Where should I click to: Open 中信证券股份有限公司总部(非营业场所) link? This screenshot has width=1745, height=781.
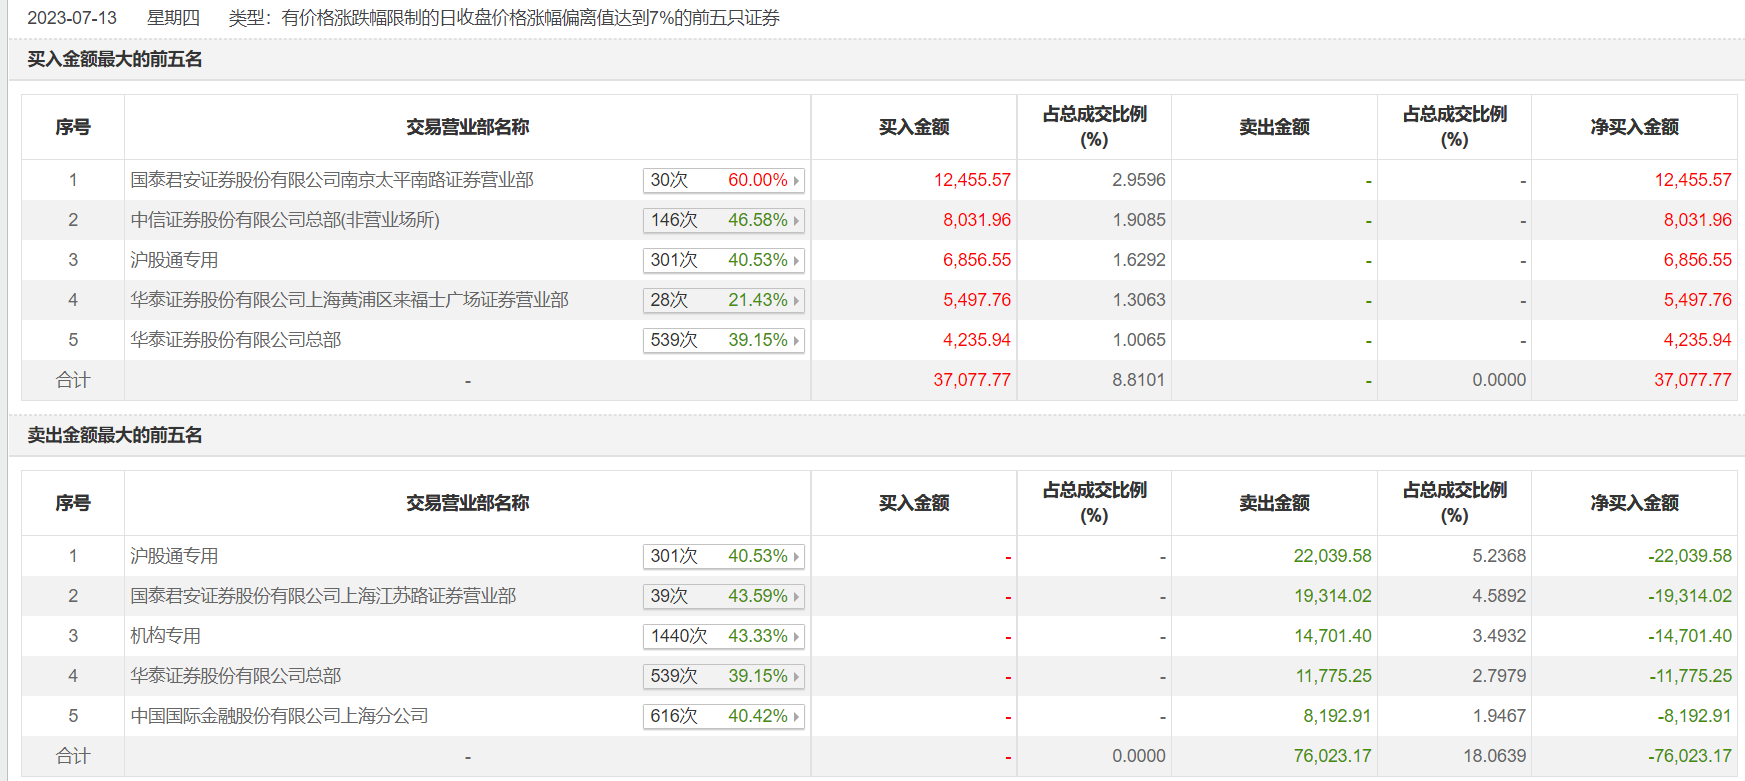tap(285, 220)
